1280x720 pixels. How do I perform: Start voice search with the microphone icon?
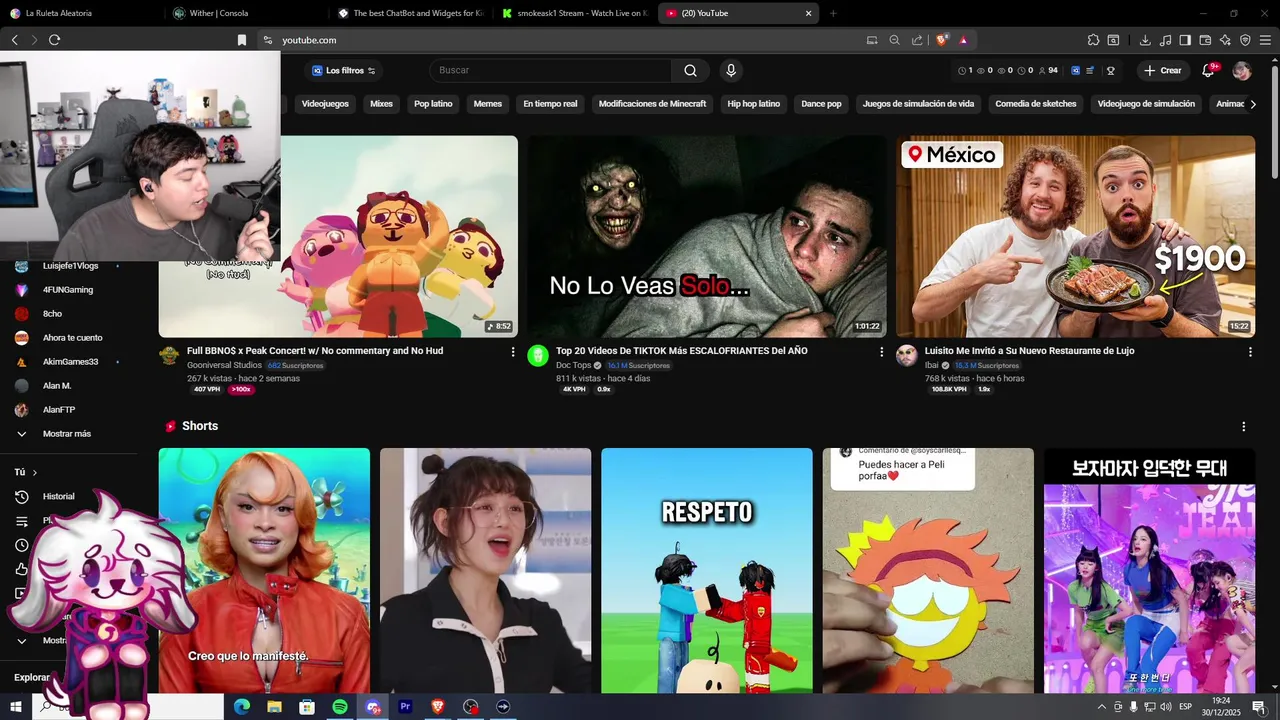coord(731,70)
